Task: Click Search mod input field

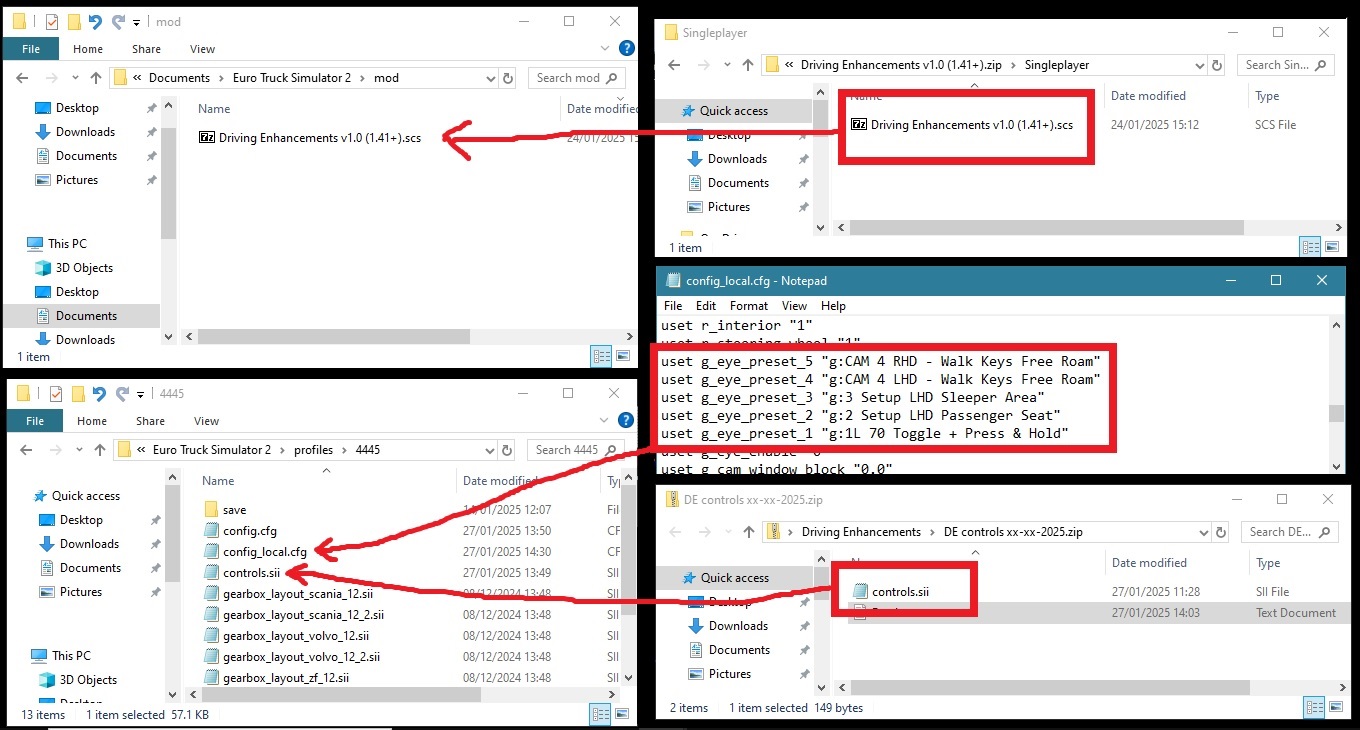Action: point(578,78)
